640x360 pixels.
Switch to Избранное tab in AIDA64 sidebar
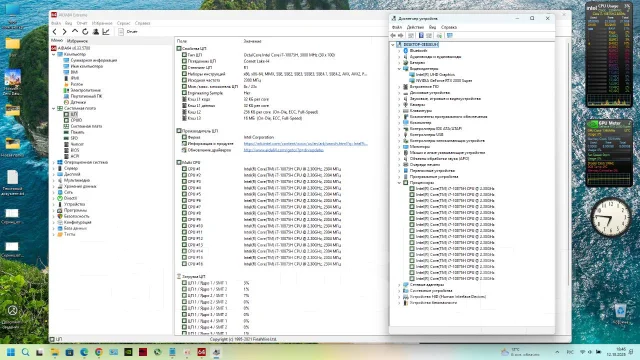(77, 41)
